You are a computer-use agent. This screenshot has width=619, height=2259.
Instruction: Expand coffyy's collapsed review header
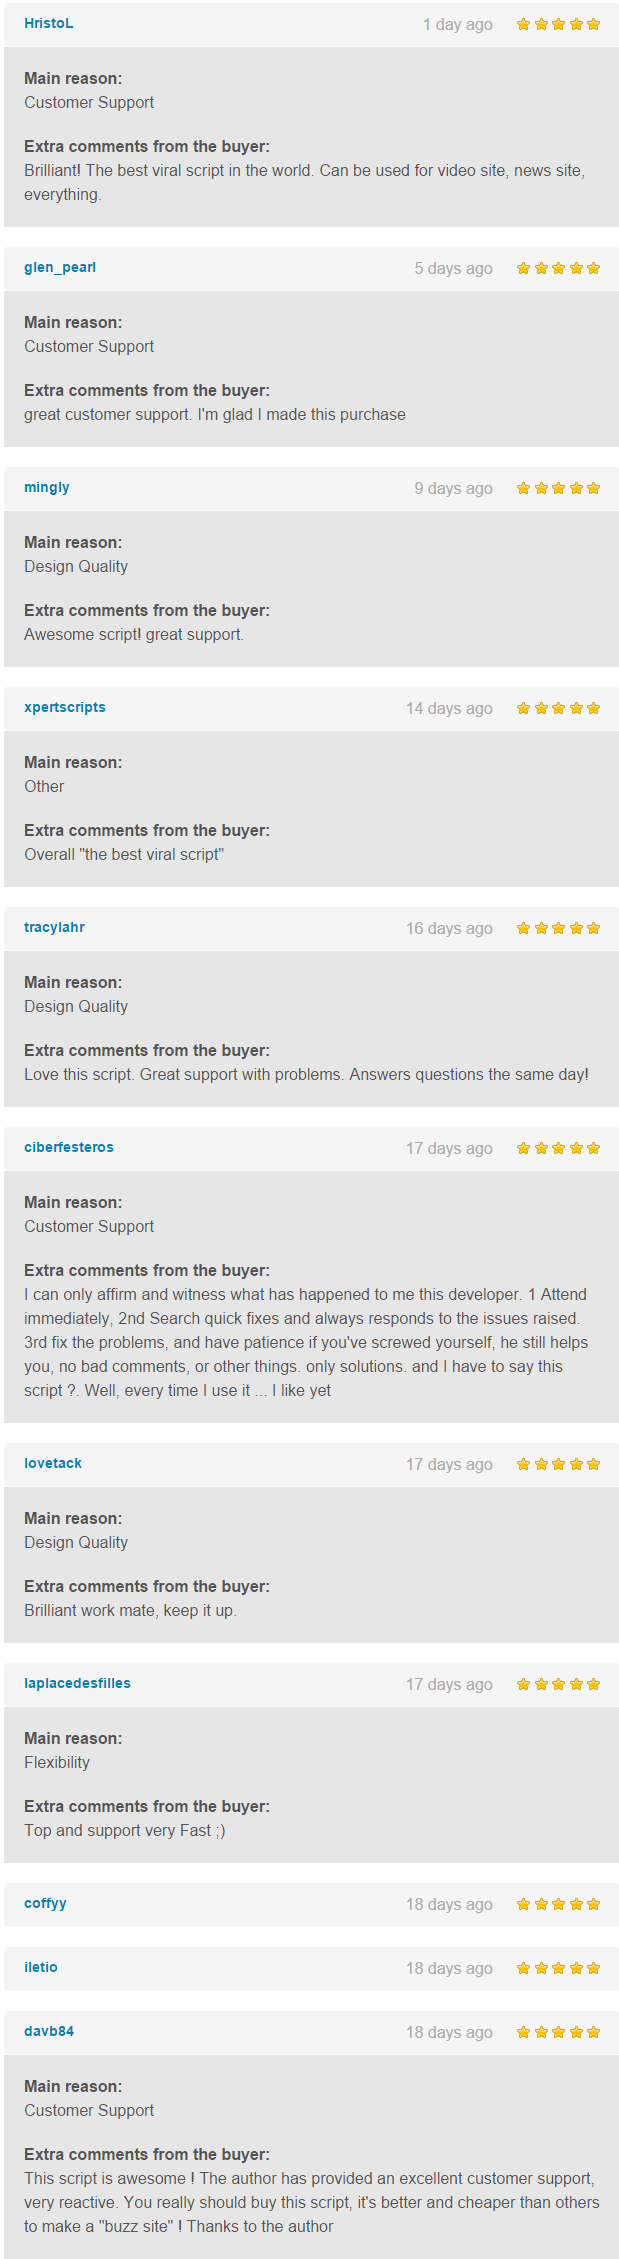[x=310, y=1904]
